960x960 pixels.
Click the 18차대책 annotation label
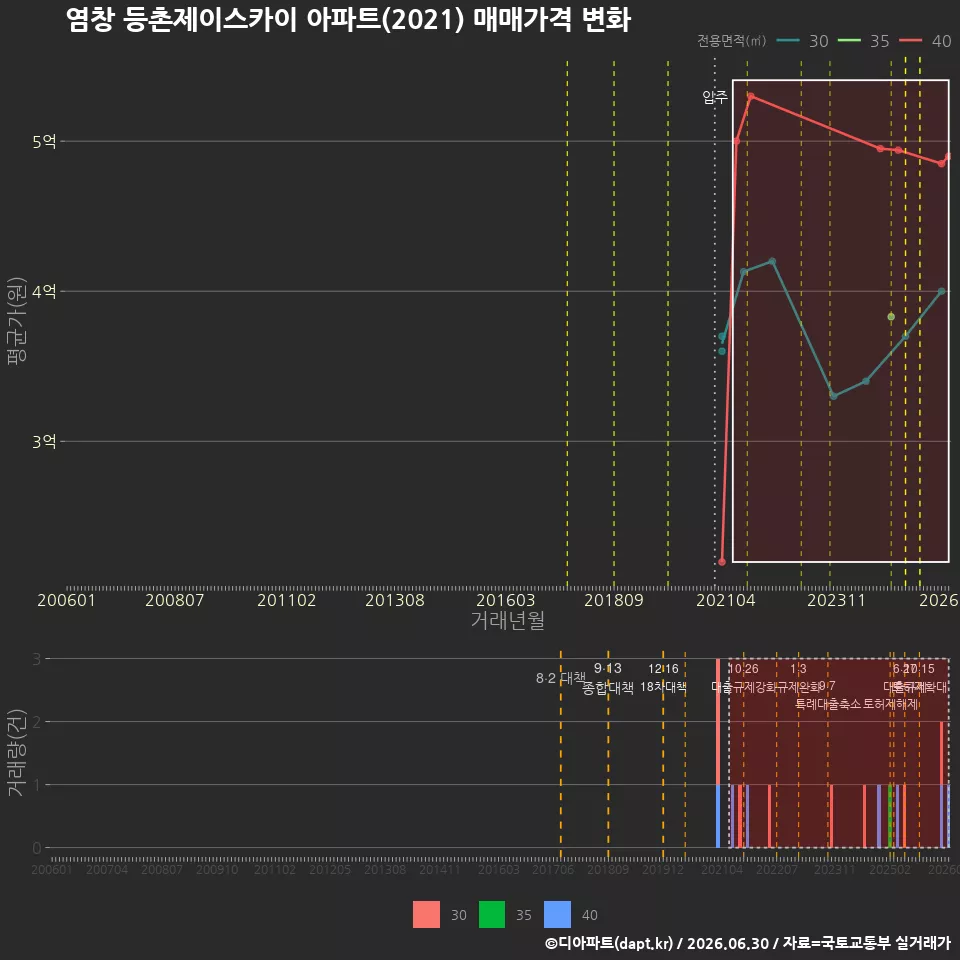click(x=663, y=687)
